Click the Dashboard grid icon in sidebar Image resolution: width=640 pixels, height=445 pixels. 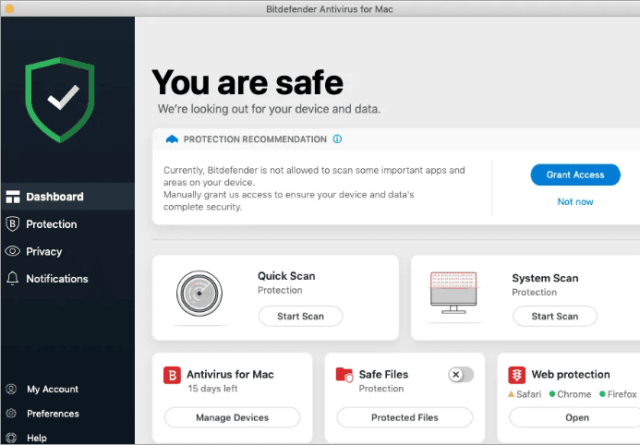click(x=13, y=196)
